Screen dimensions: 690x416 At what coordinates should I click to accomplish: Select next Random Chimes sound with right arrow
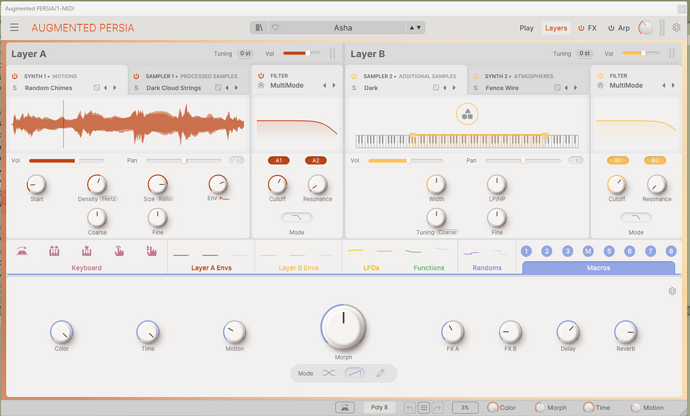coord(115,88)
